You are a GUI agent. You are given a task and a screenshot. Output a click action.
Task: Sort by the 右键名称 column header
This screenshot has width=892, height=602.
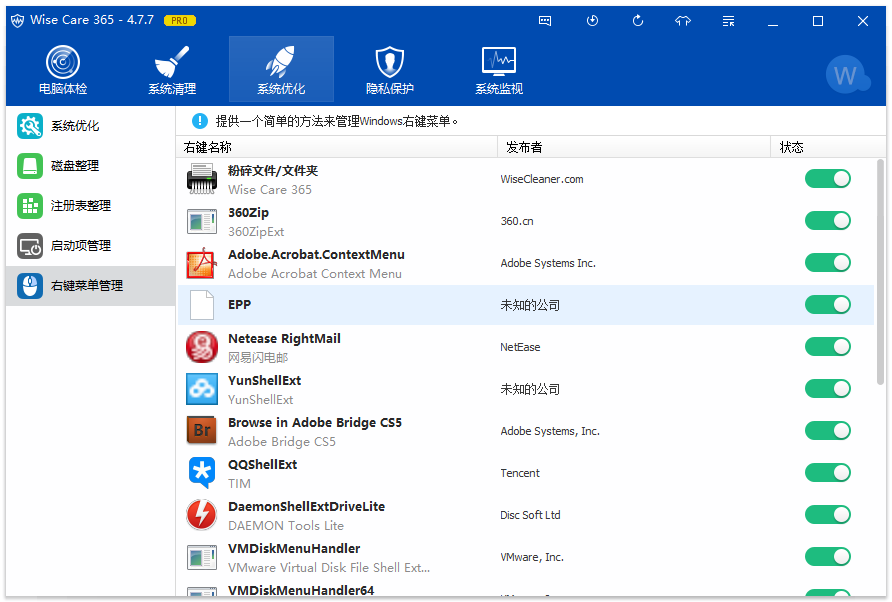coord(337,147)
